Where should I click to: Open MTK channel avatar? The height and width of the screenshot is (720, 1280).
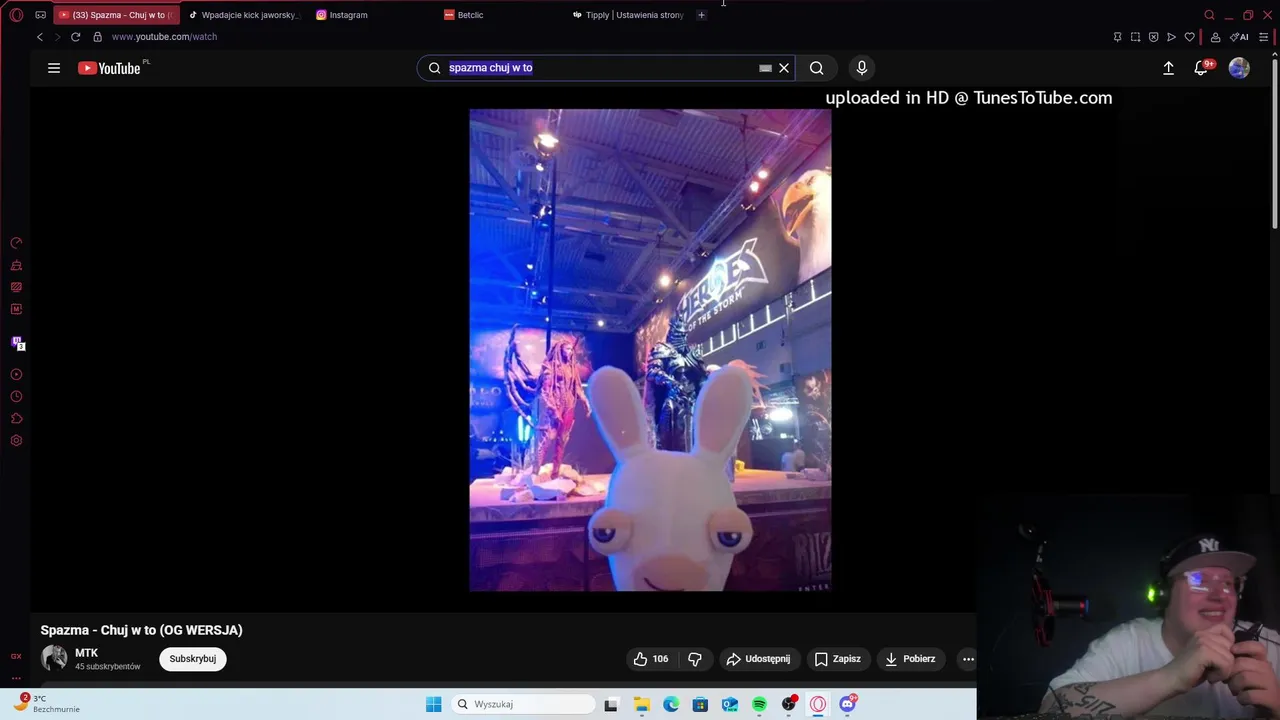coord(54,658)
